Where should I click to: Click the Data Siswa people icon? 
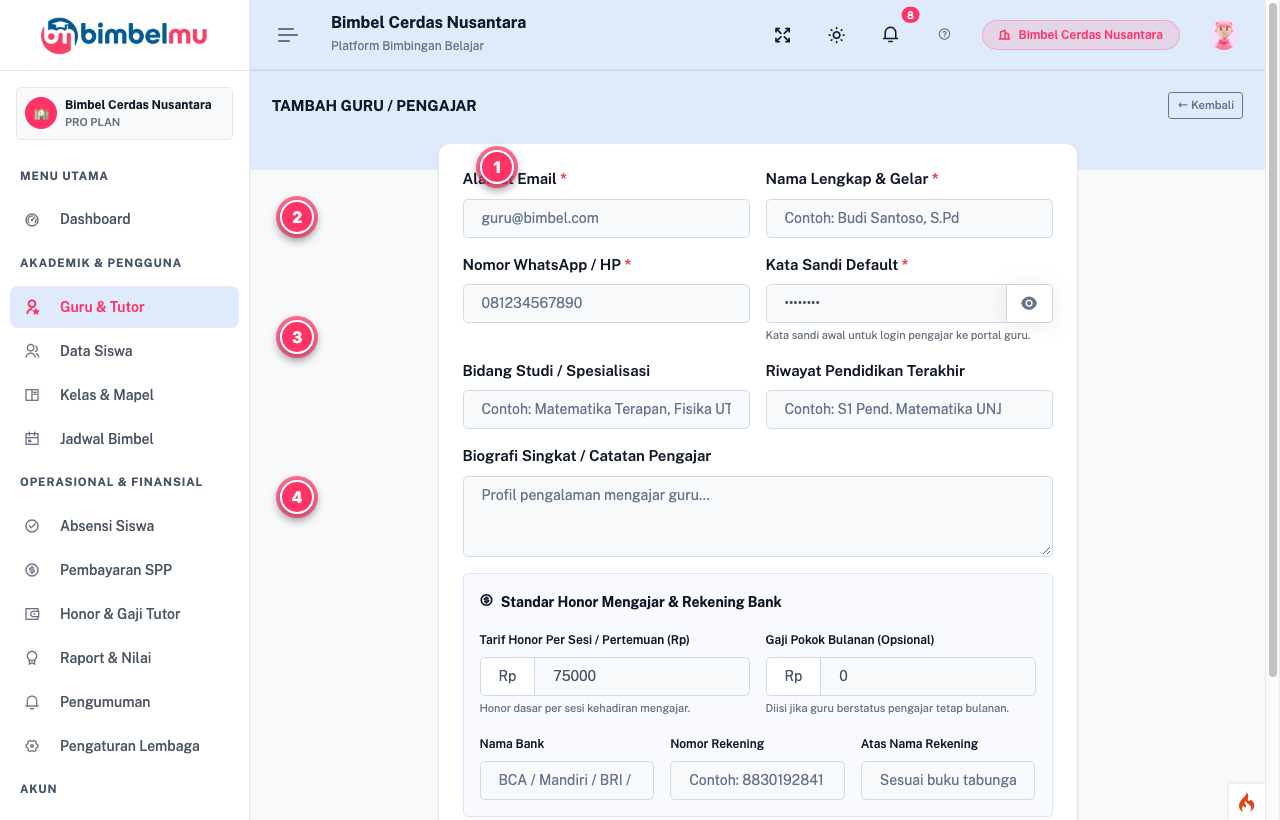click(x=32, y=351)
